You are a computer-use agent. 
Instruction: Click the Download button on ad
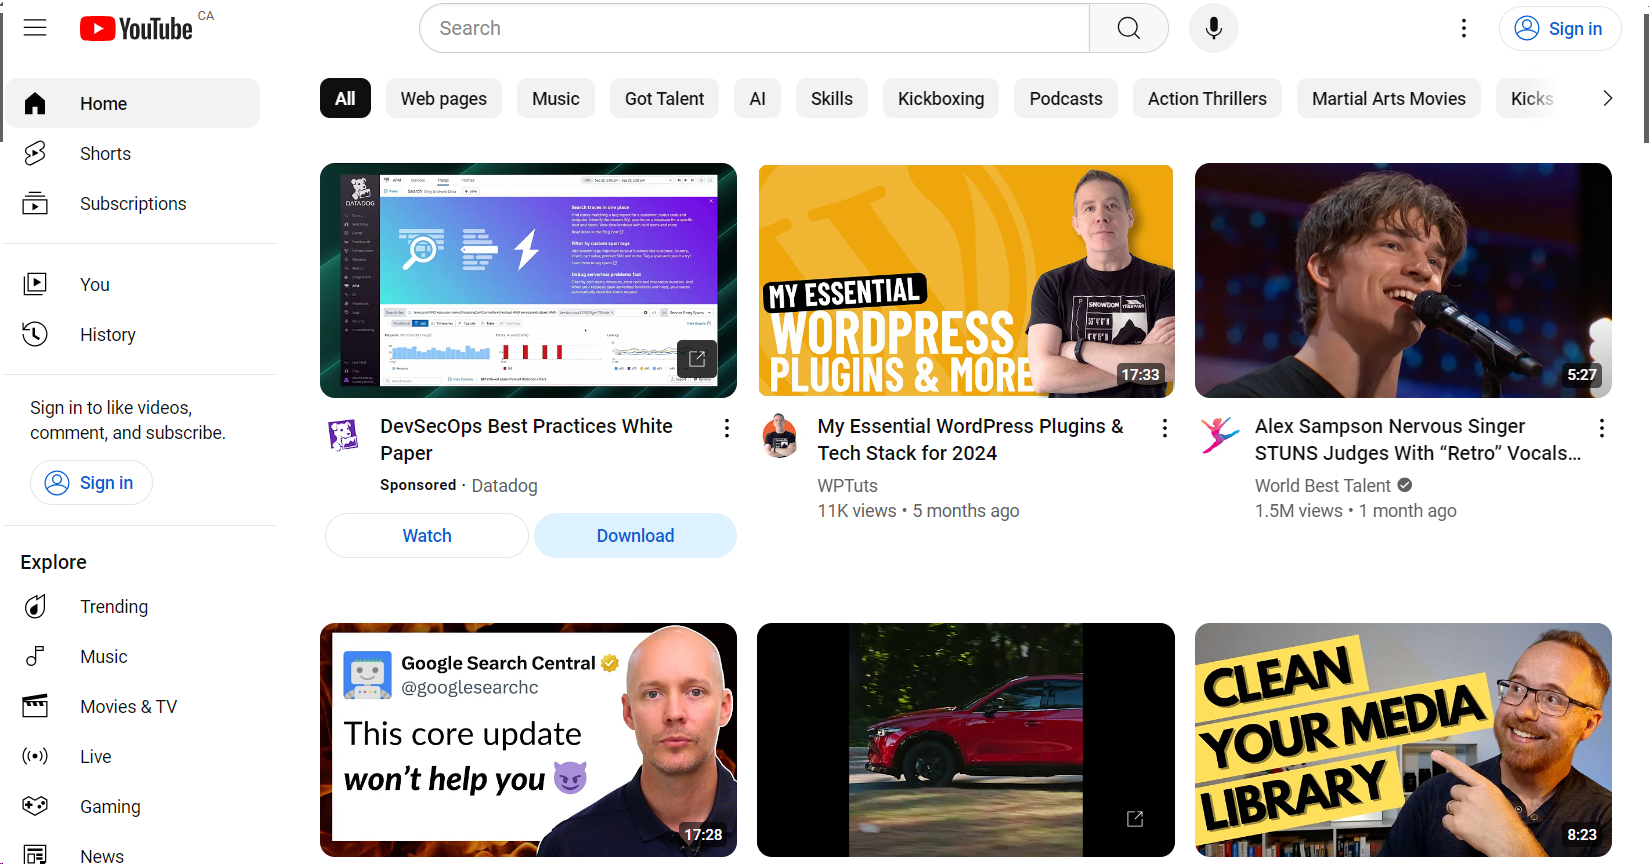click(x=635, y=536)
